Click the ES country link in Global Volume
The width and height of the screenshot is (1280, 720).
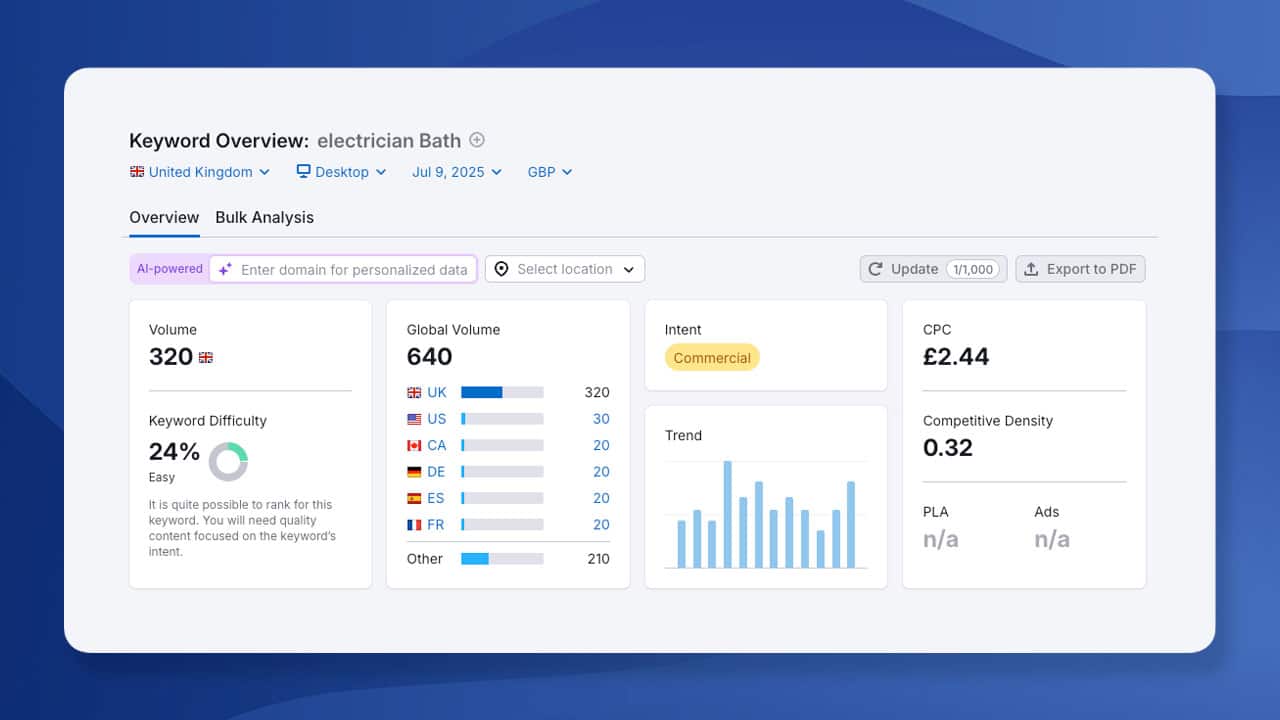(x=436, y=498)
